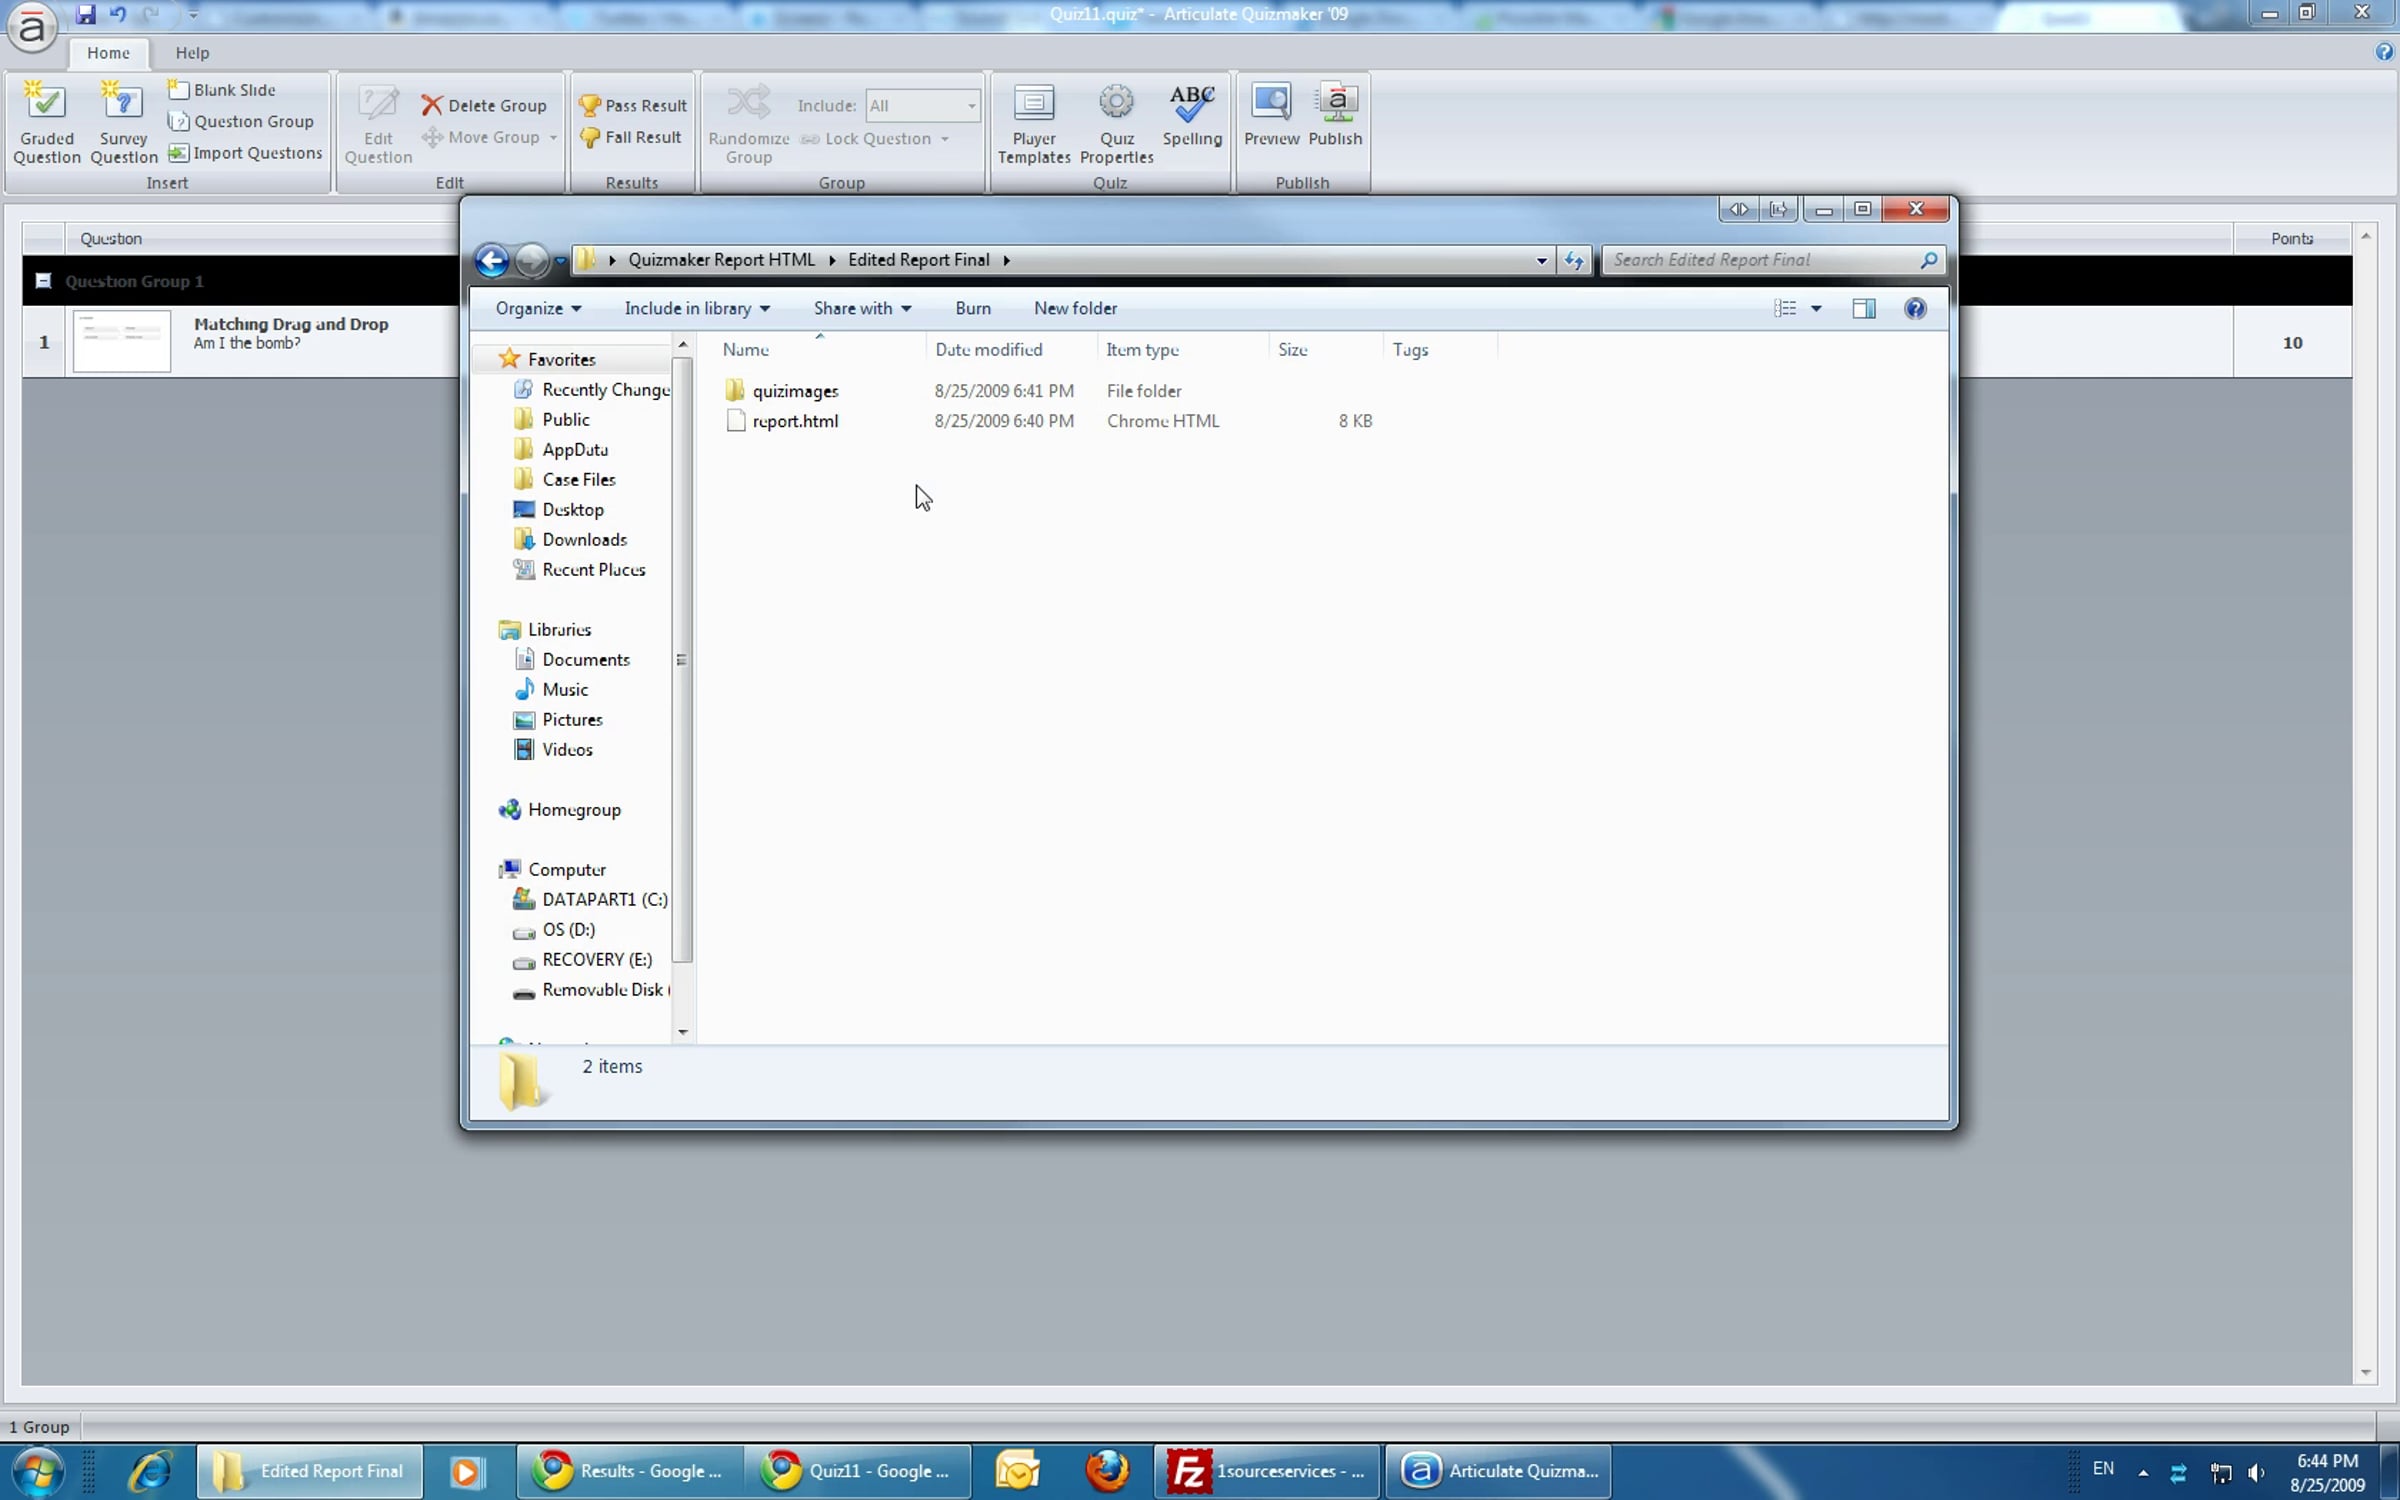Open FileZilla from the taskbar
Image resolution: width=2400 pixels, height=1500 pixels.
coord(1267,1471)
